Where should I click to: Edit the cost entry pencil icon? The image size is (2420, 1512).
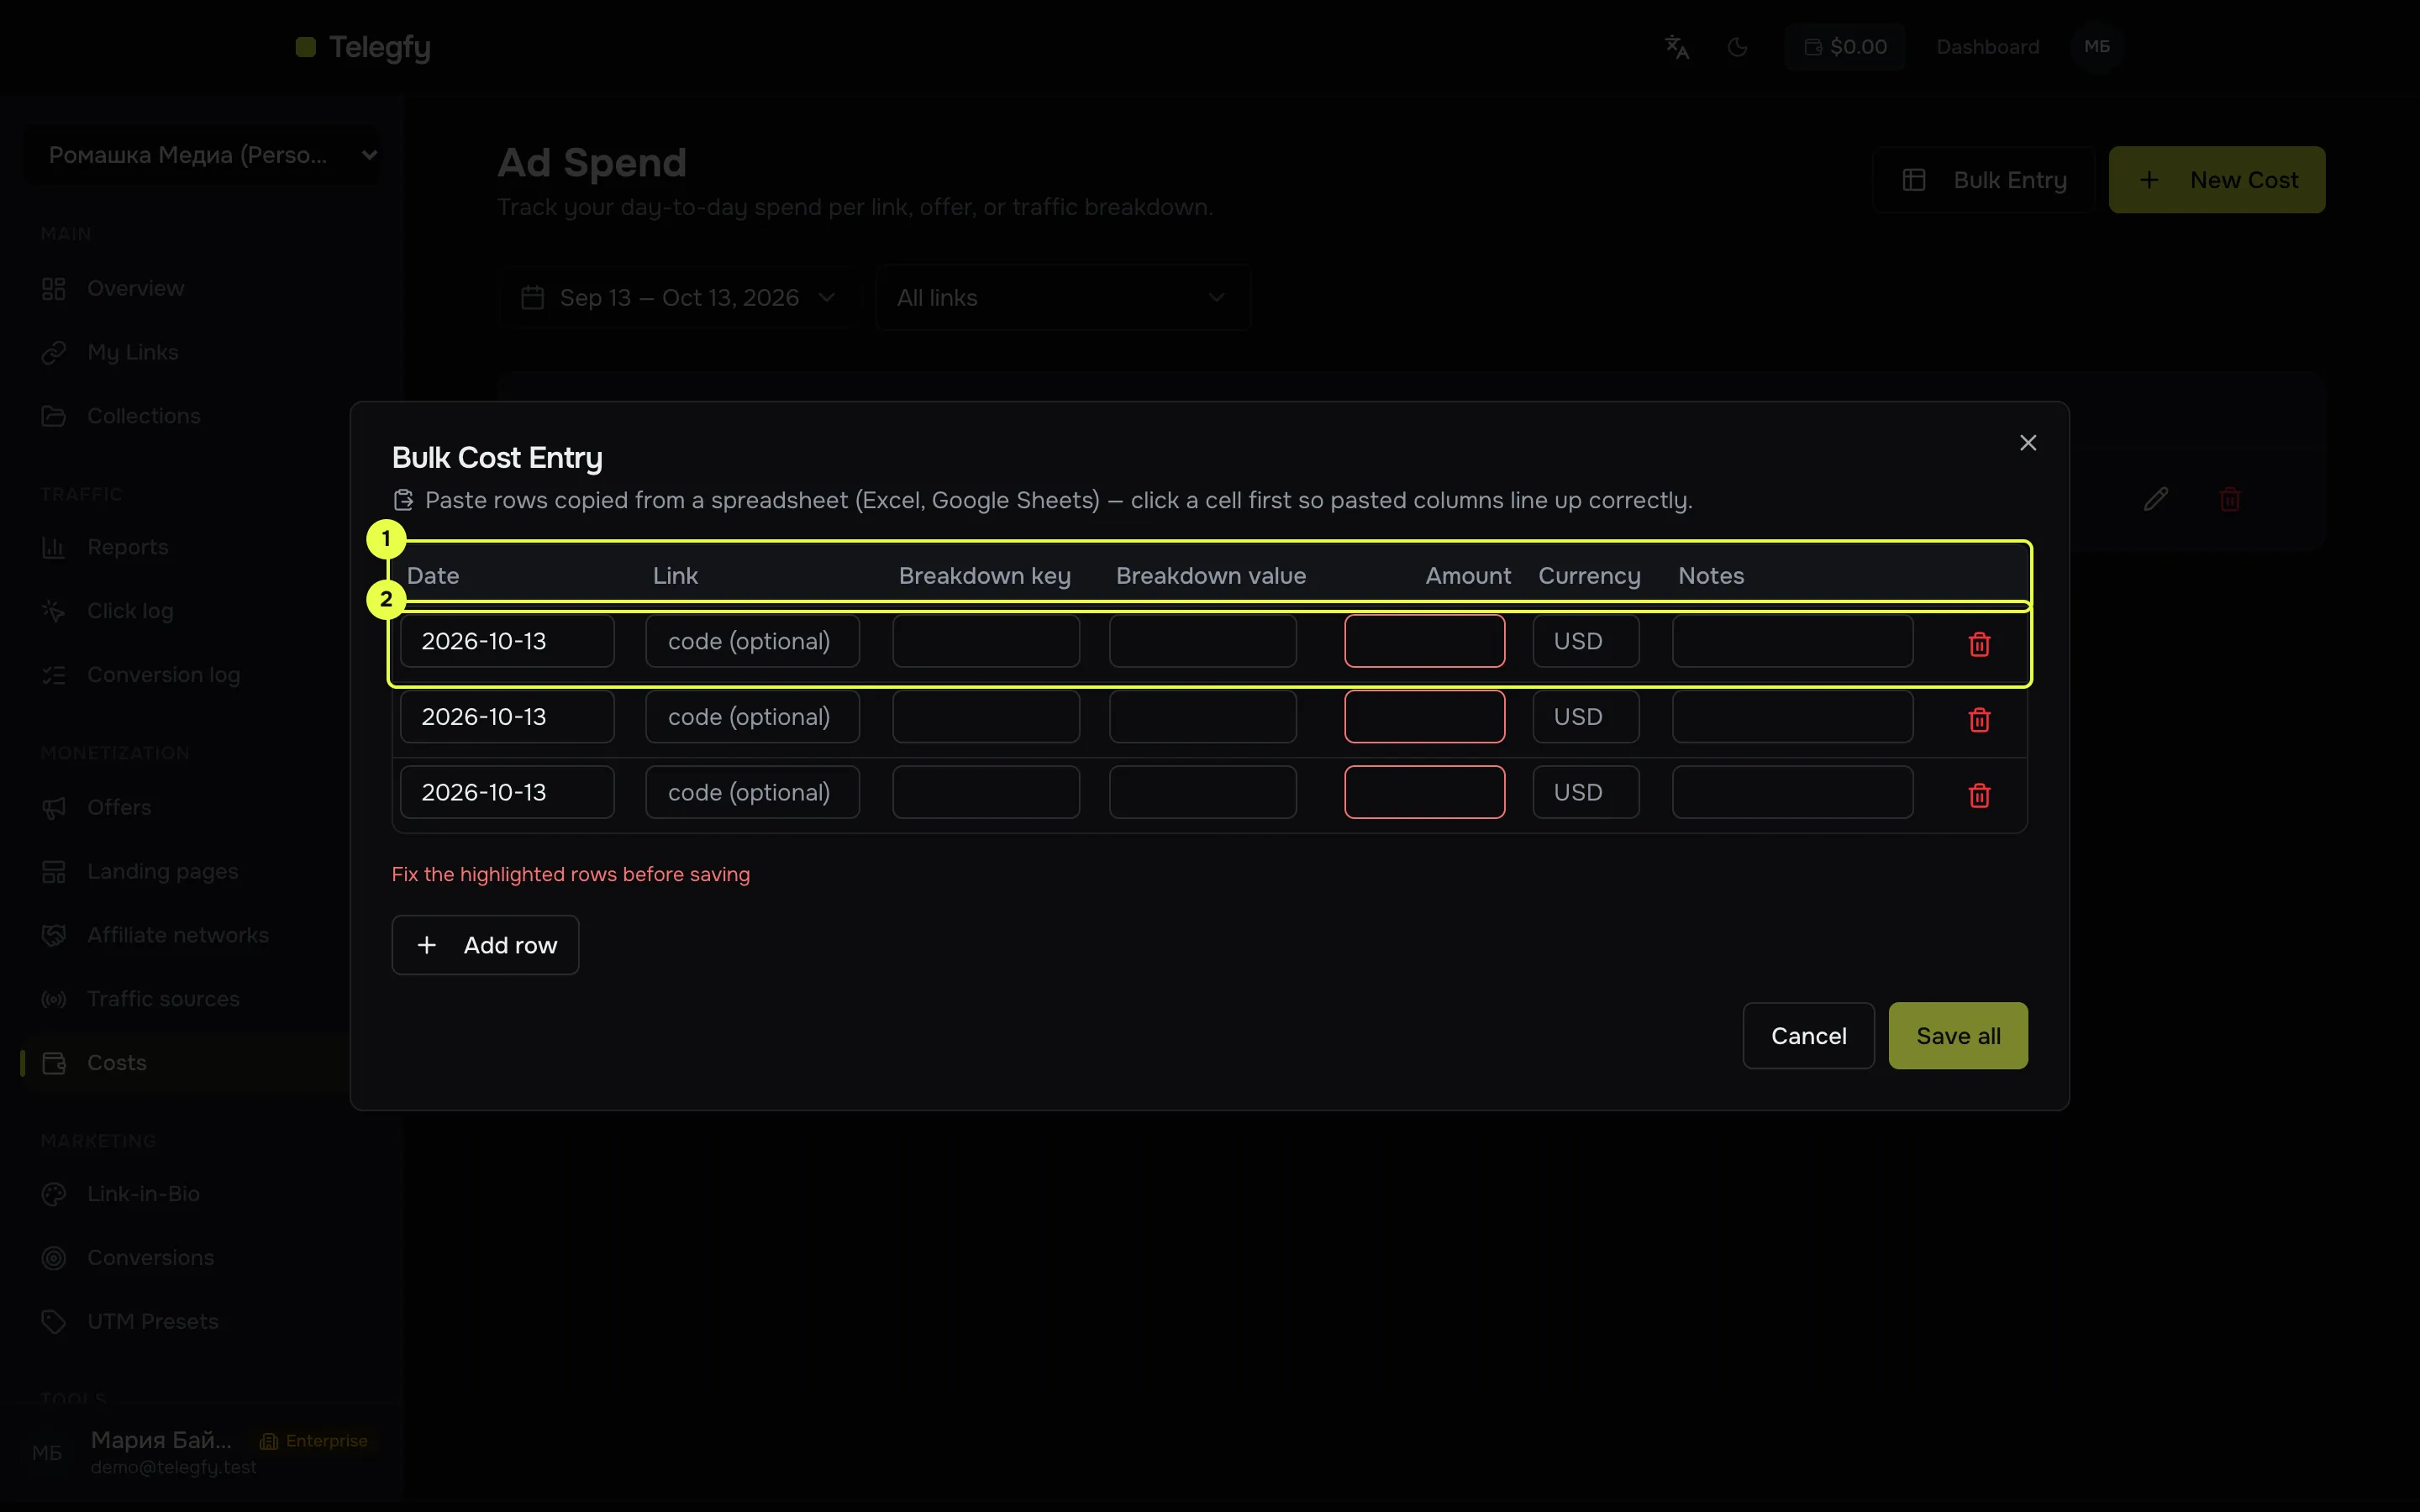[x=2156, y=499]
